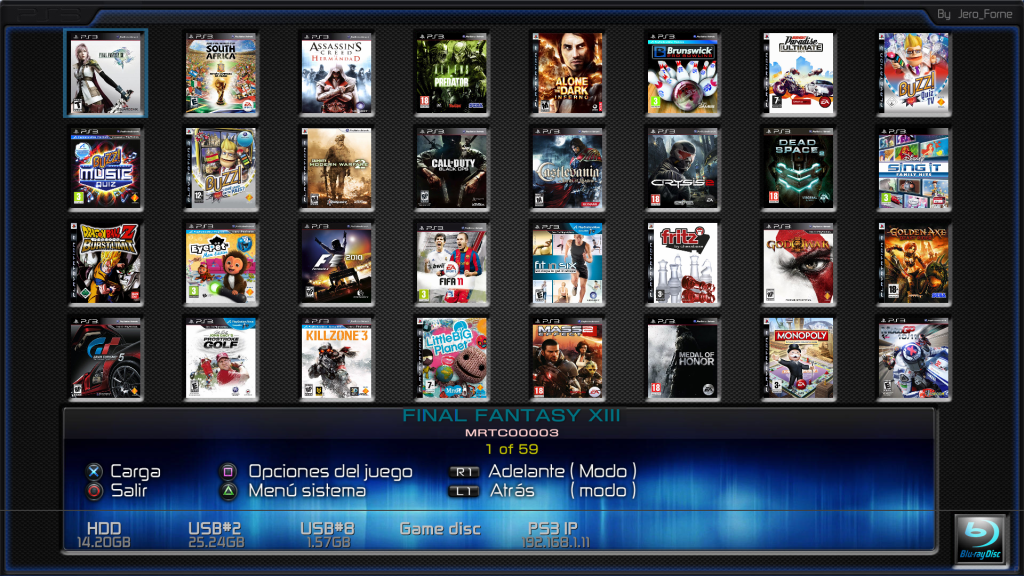Select the Final Fantasy XIII game cover
Image resolution: width=1024 pixels, height=576 pixels.
106,73
